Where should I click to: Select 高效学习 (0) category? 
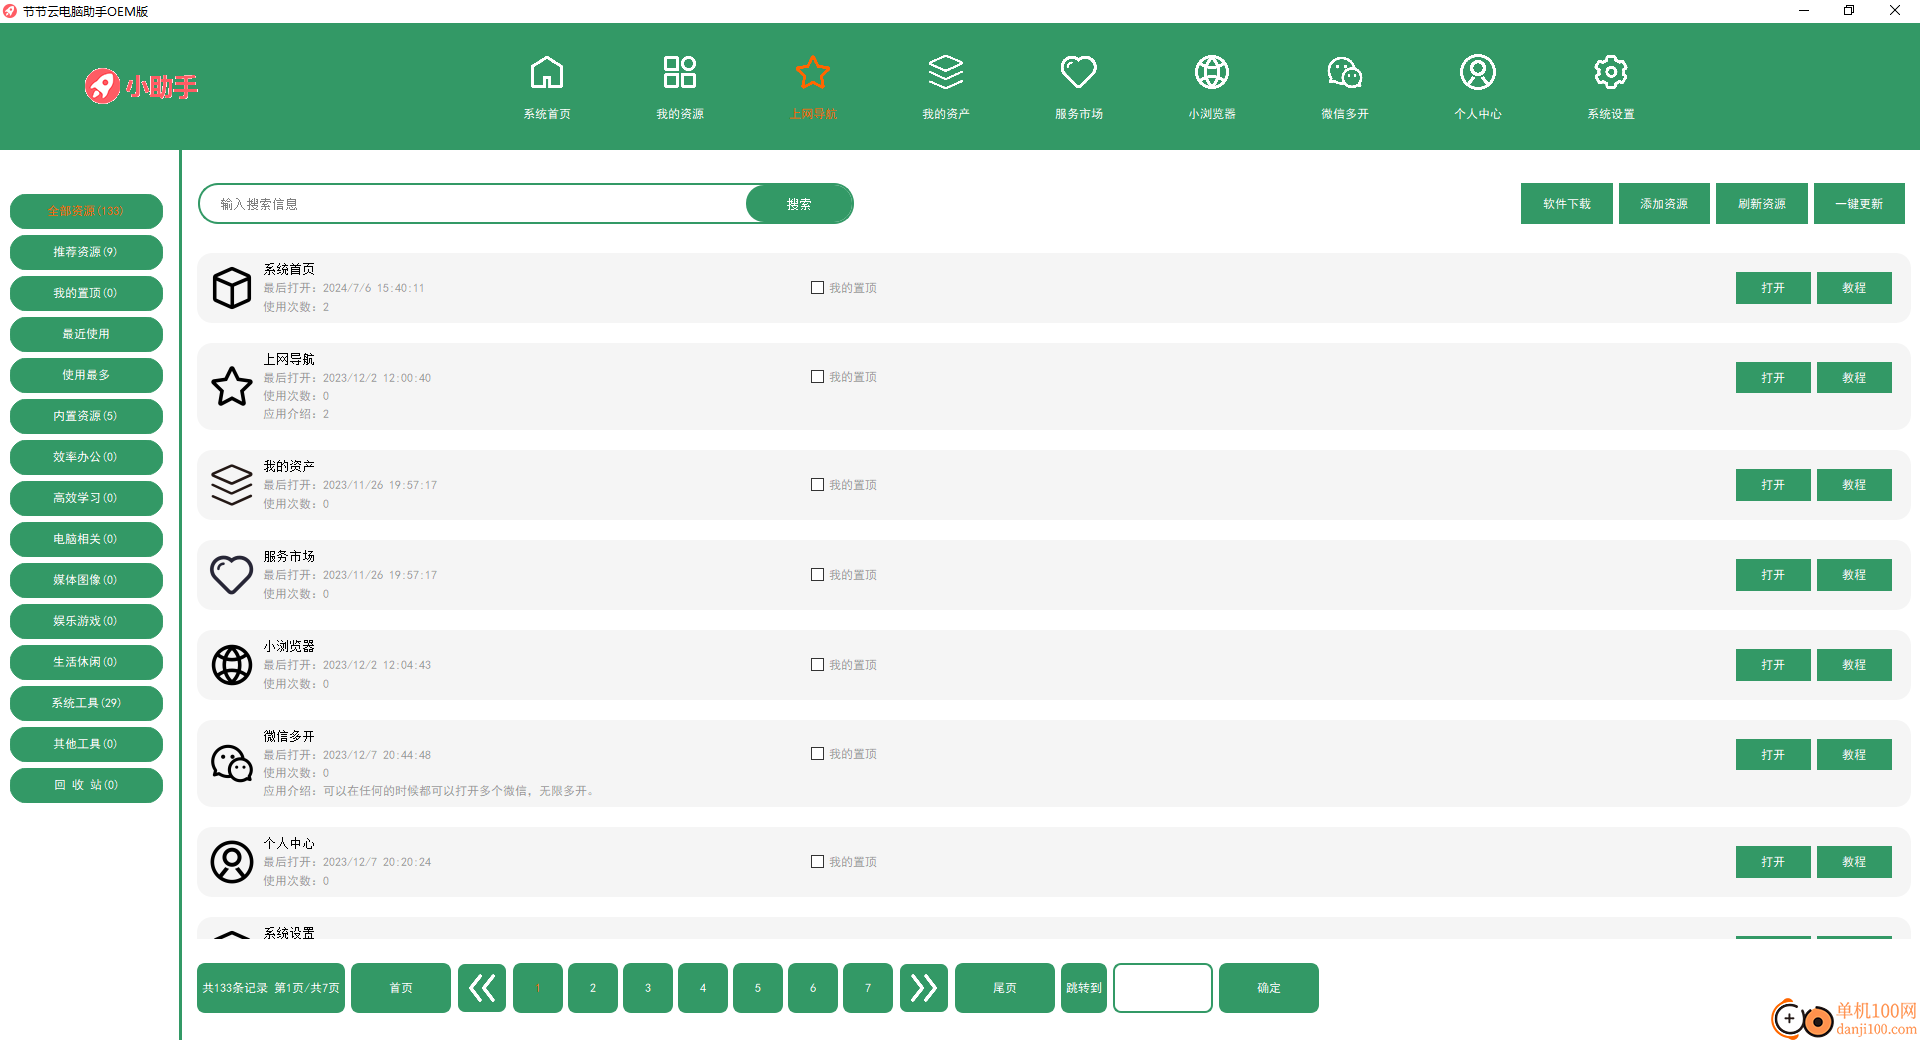[x=86, y=498]
